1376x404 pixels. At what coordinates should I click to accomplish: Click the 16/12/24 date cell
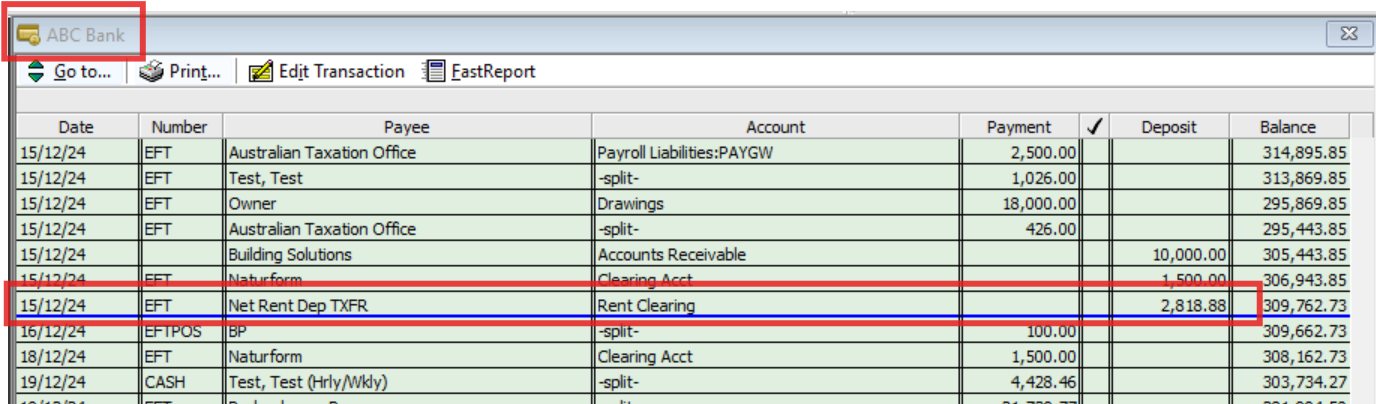[78, 331]
